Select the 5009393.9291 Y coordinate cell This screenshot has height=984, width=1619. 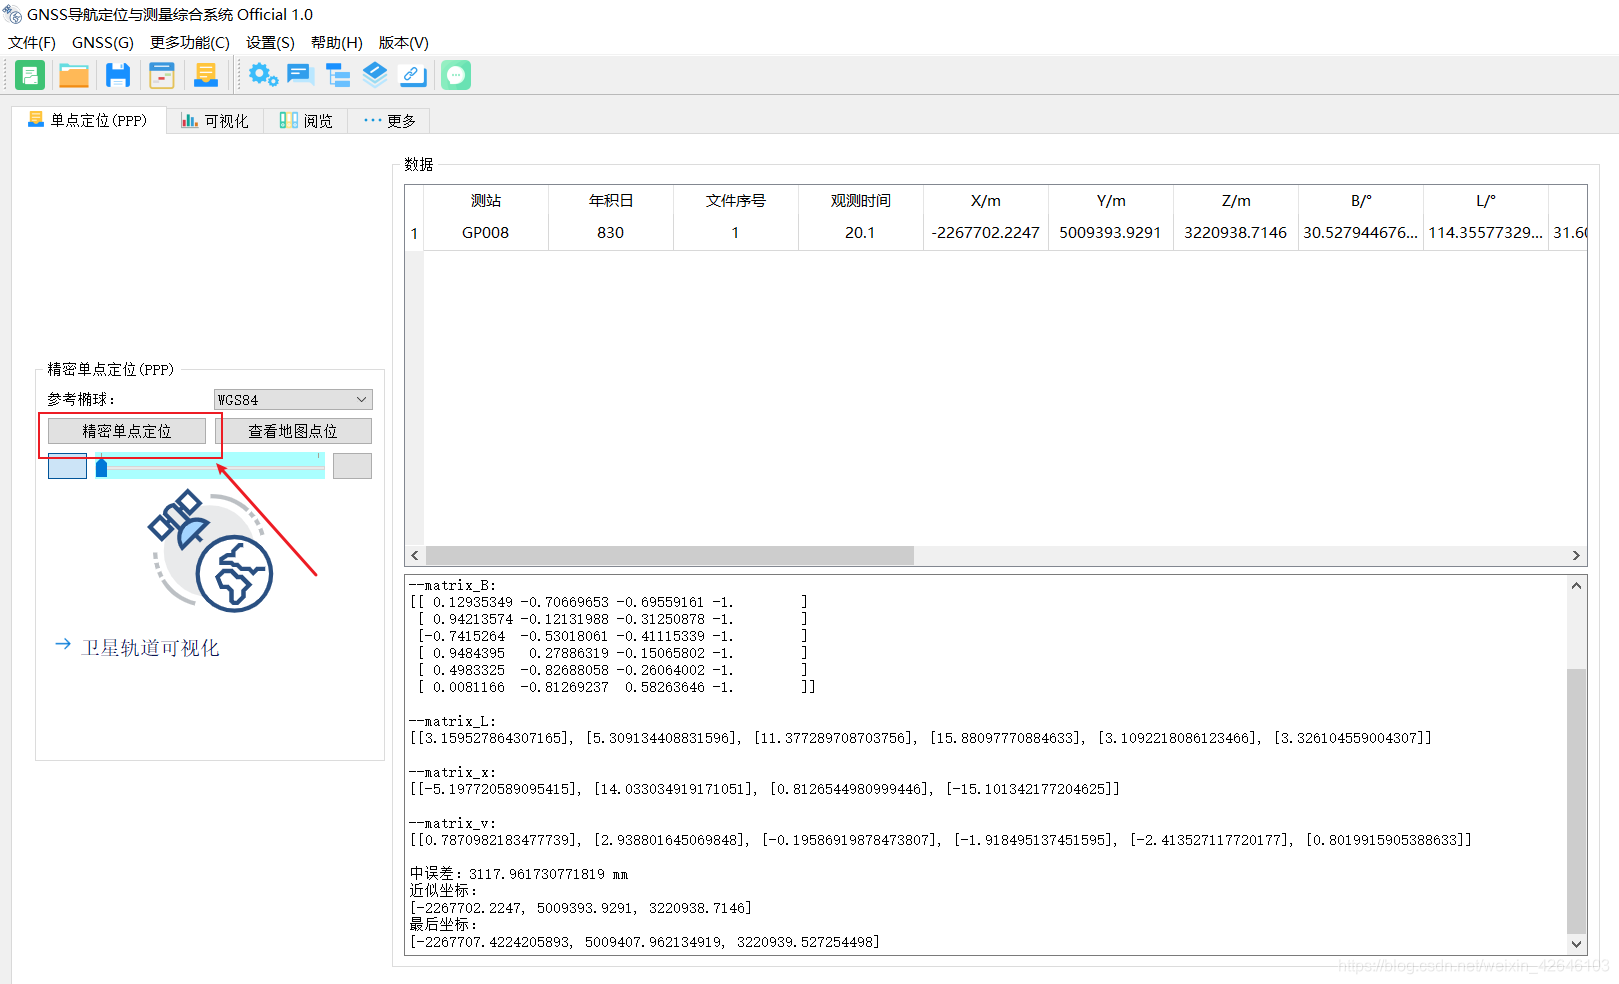1111,233
